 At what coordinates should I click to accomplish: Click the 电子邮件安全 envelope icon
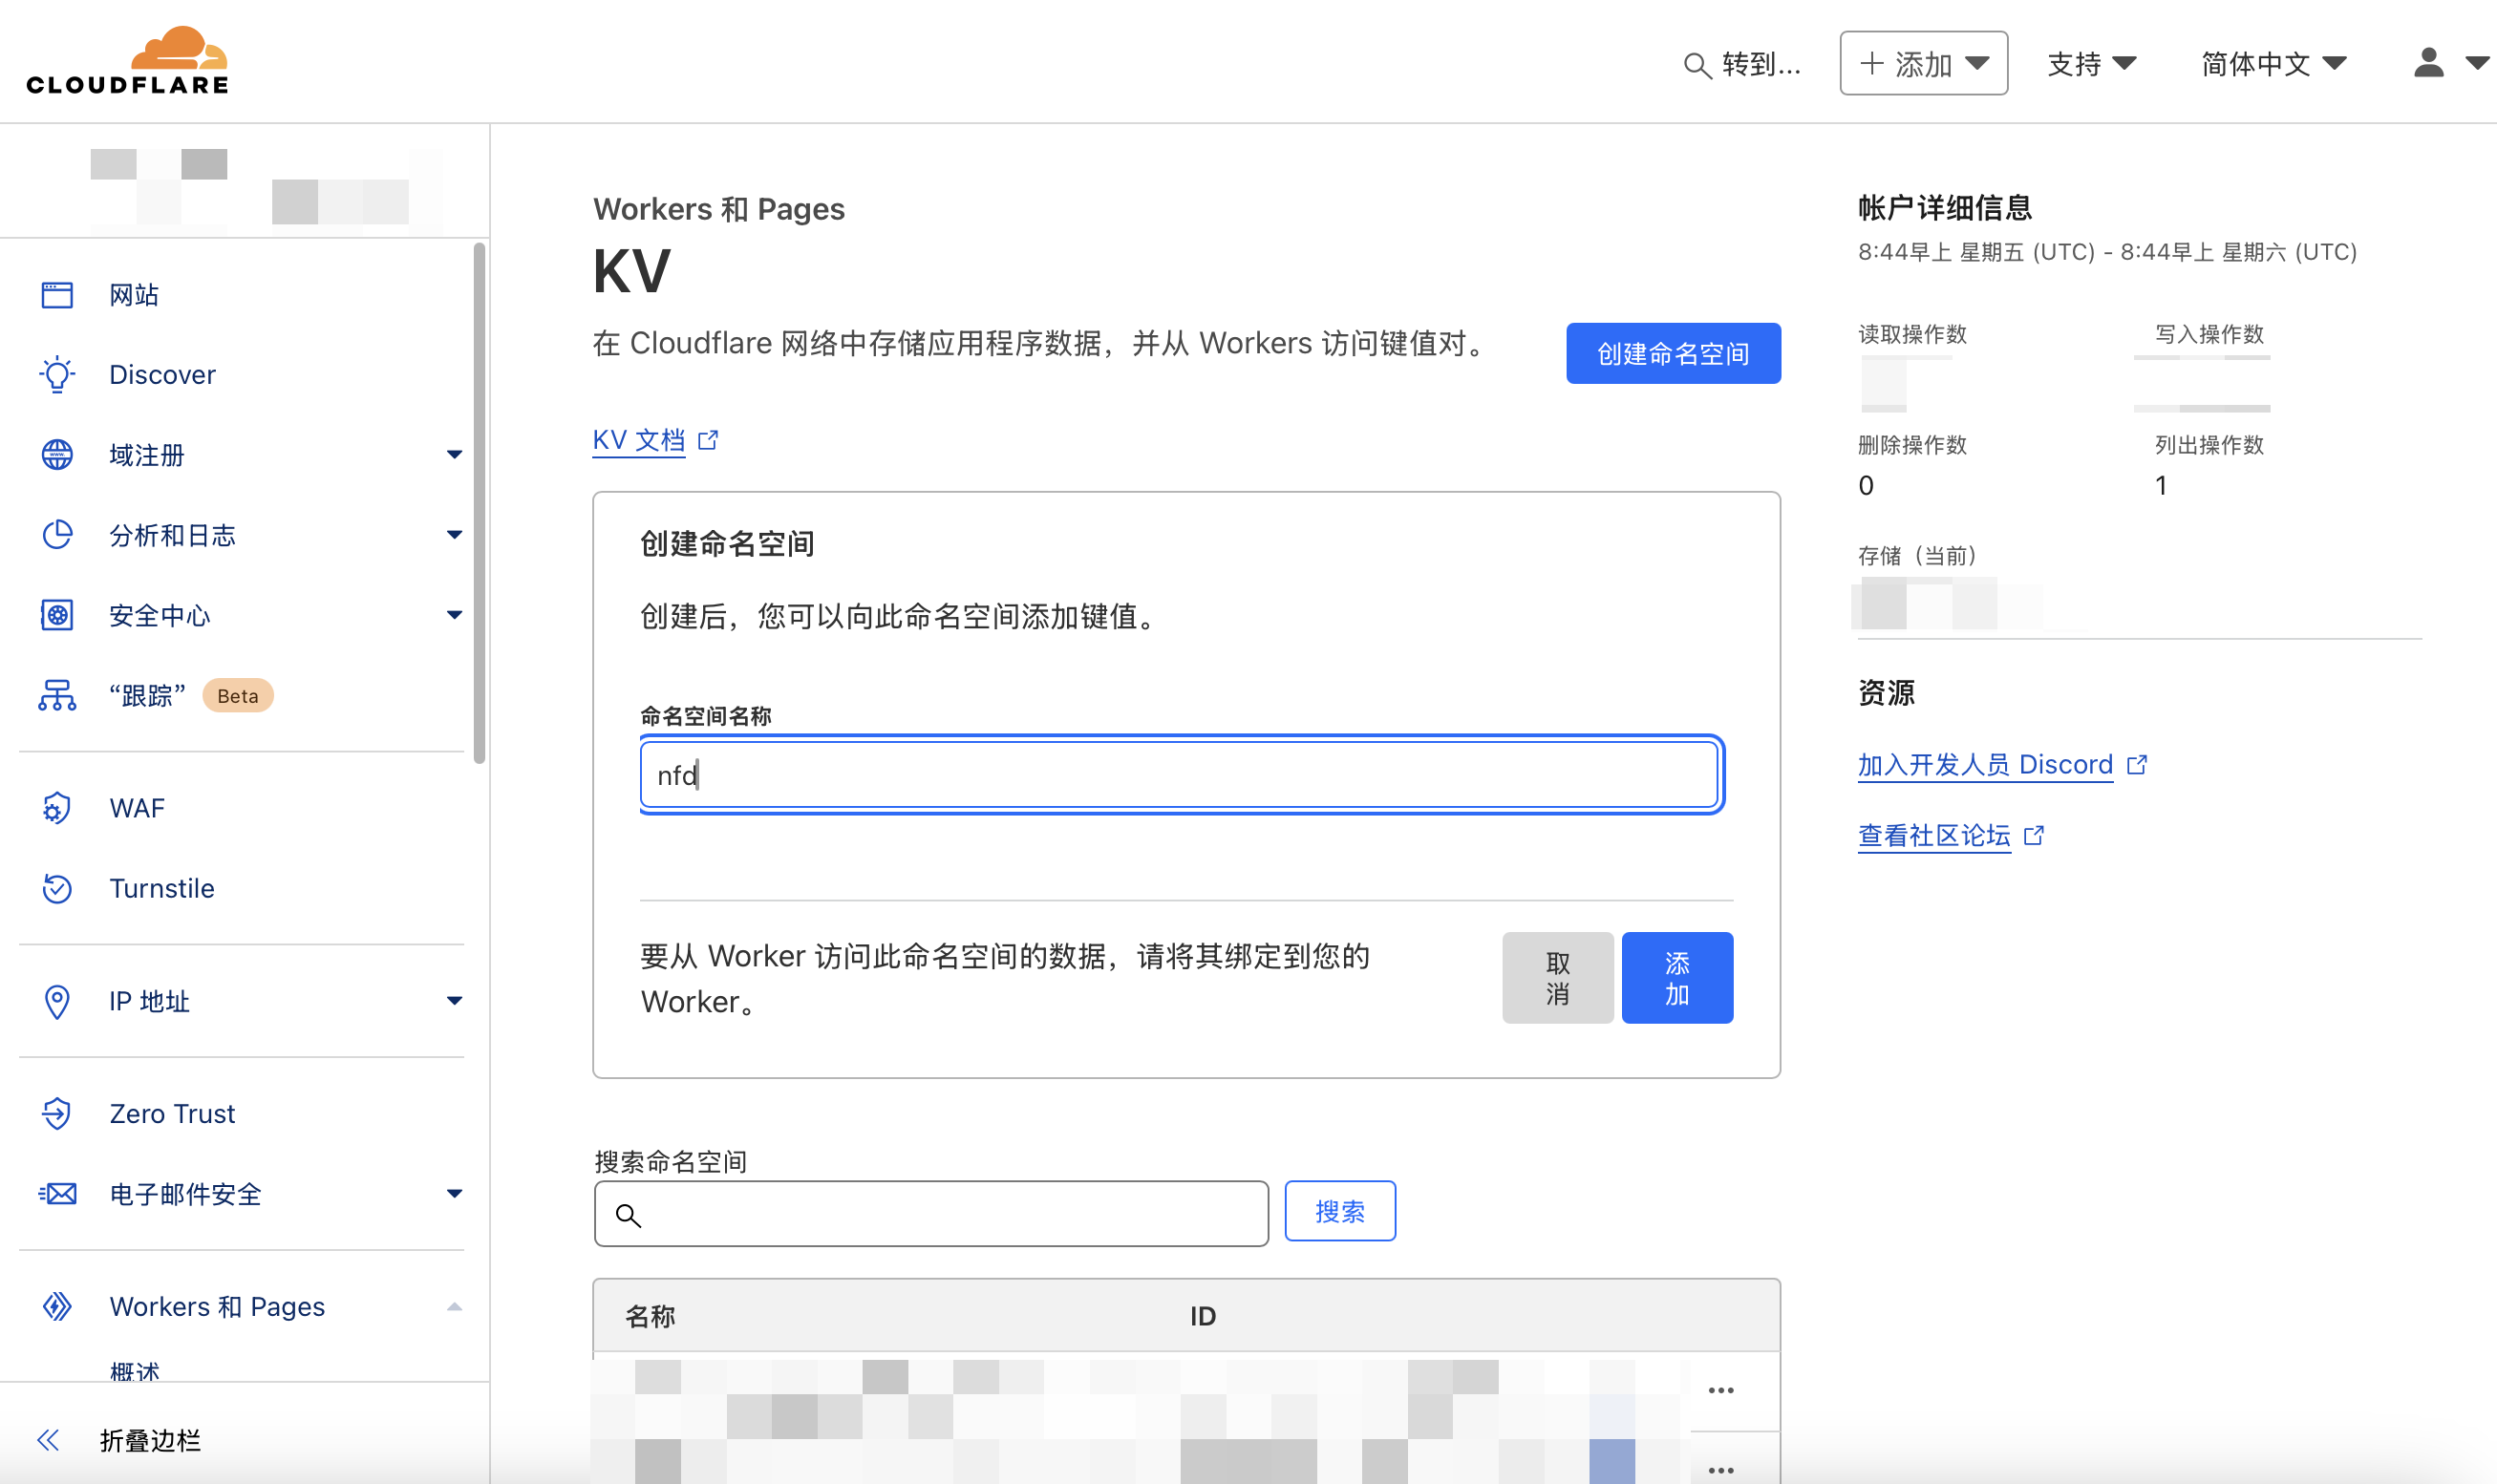[x=57, y=1194]
